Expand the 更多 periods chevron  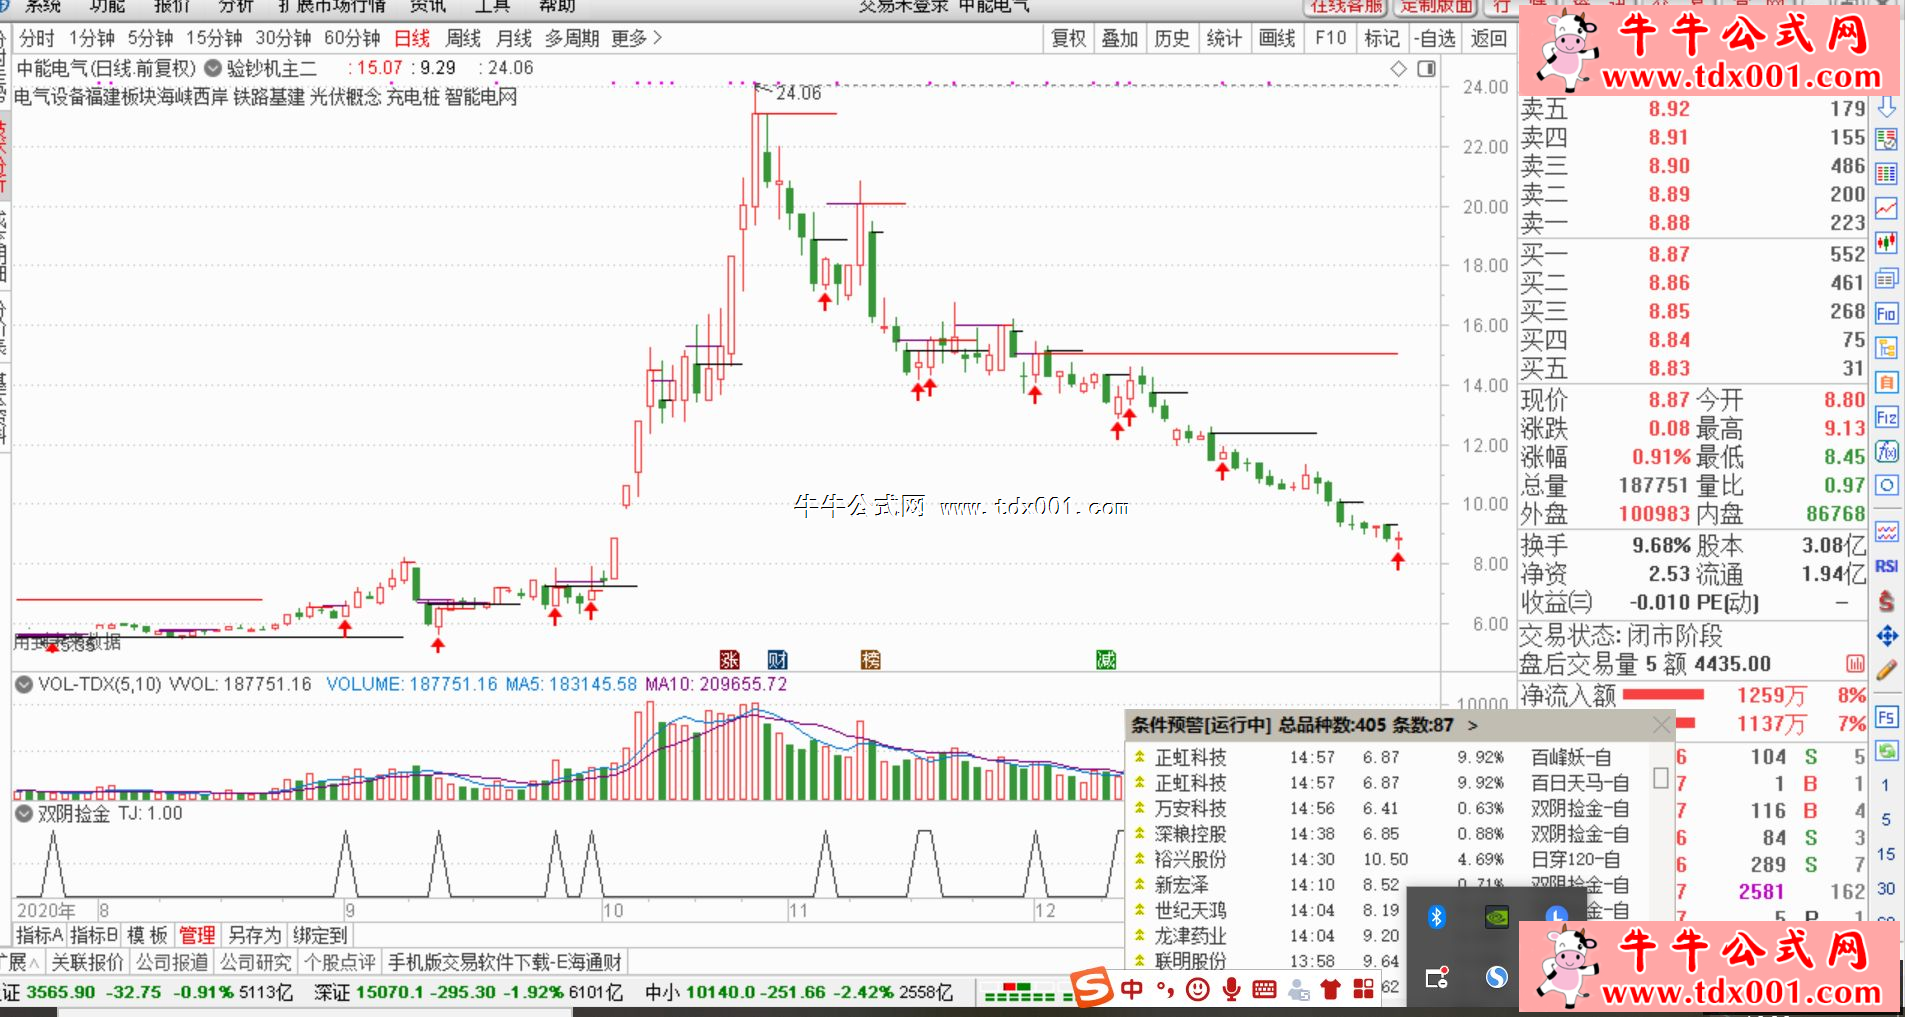(x=657, y=38)
